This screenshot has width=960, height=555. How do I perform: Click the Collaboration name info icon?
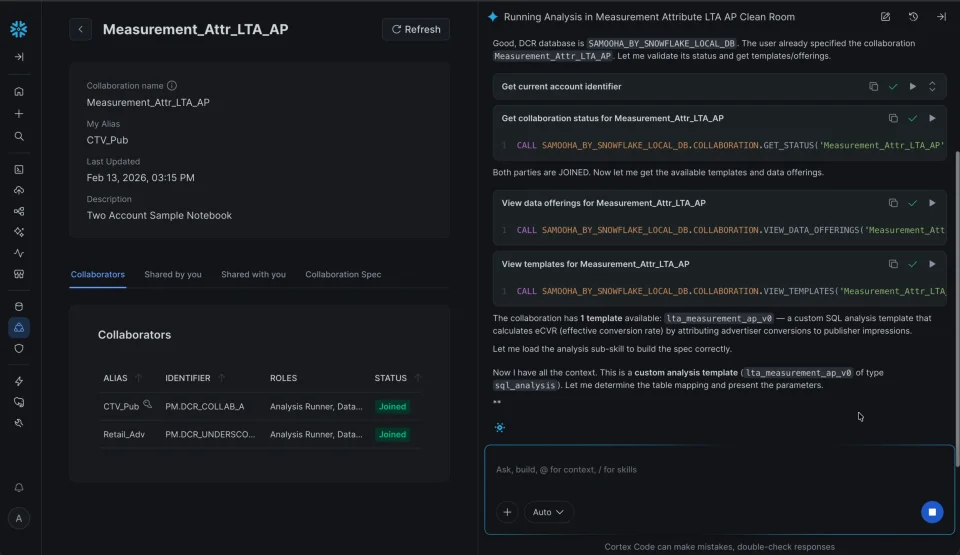[172, 86]
